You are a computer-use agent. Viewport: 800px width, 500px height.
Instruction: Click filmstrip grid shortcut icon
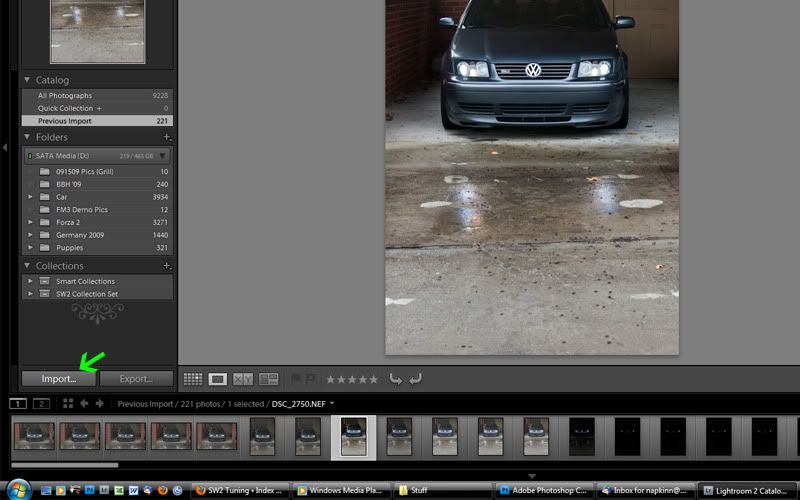[68, 404]
